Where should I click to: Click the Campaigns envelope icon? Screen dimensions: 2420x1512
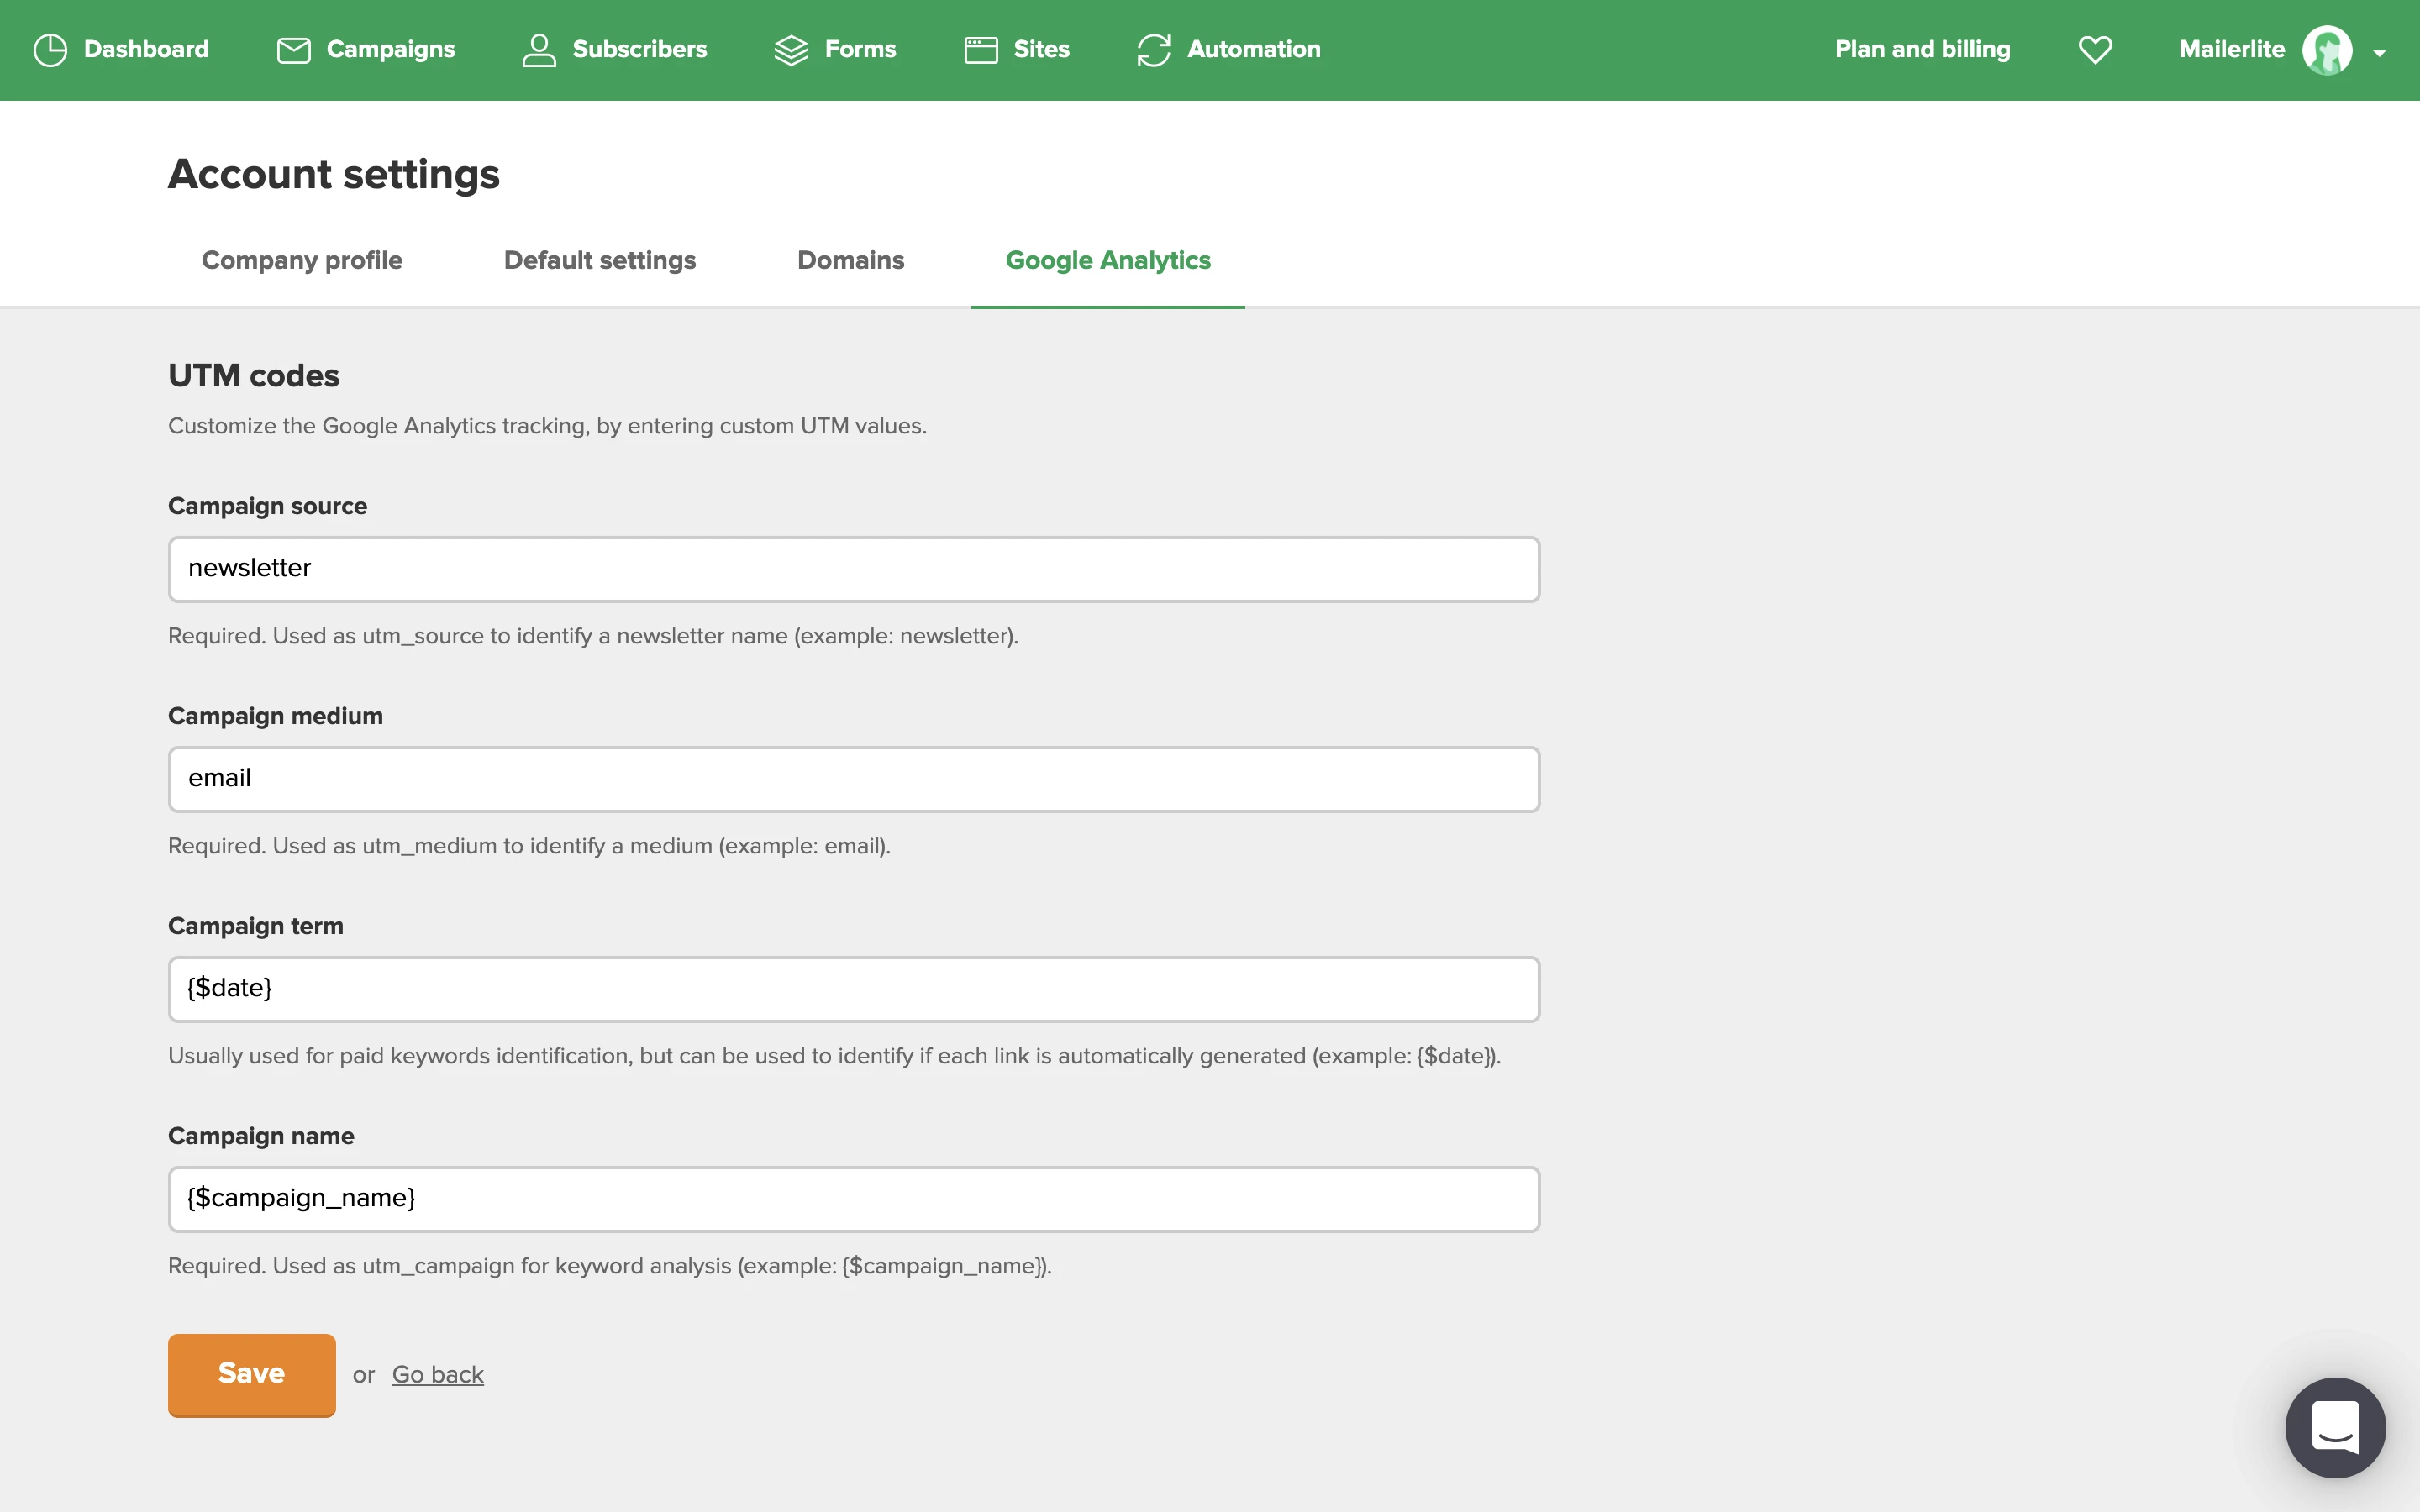[x=293, y=50]
